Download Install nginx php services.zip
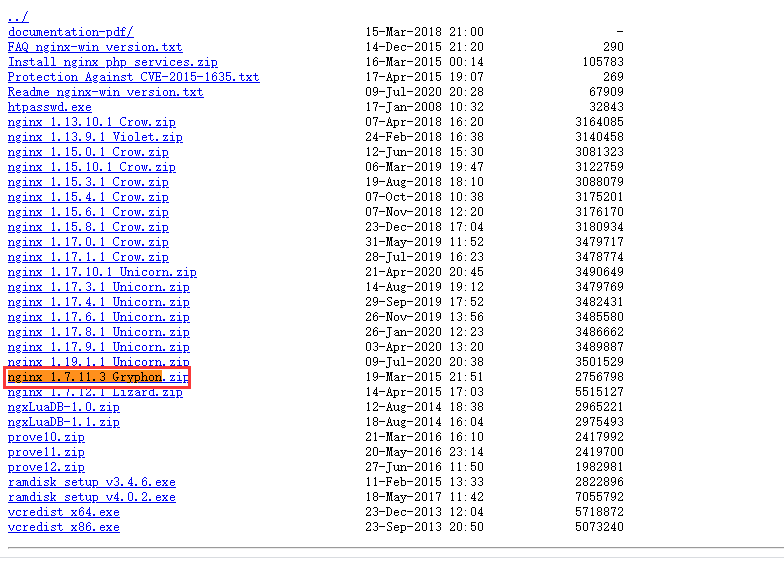The image size is (784, 561). click(112, 62)
